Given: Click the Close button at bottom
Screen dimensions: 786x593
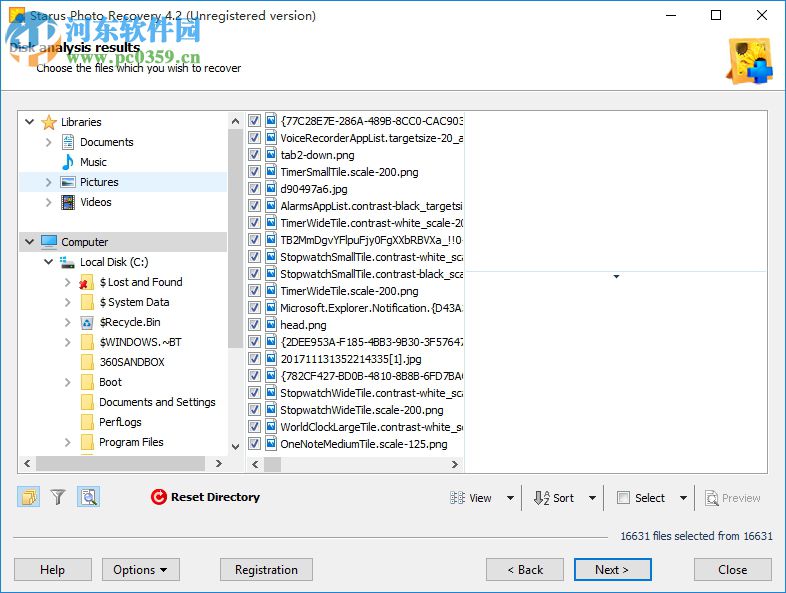Looking at the screenshot, I should tap(732, 569).
